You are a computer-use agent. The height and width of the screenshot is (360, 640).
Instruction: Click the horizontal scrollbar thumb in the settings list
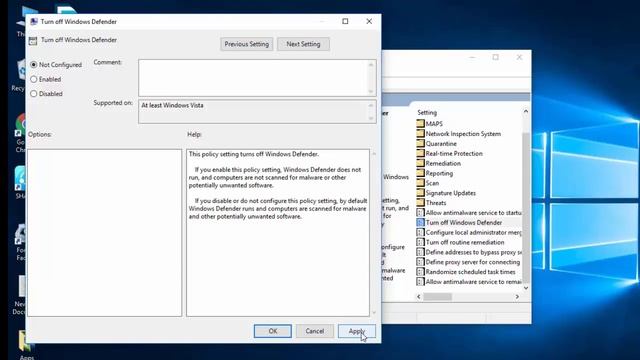(x=438, y=297)
